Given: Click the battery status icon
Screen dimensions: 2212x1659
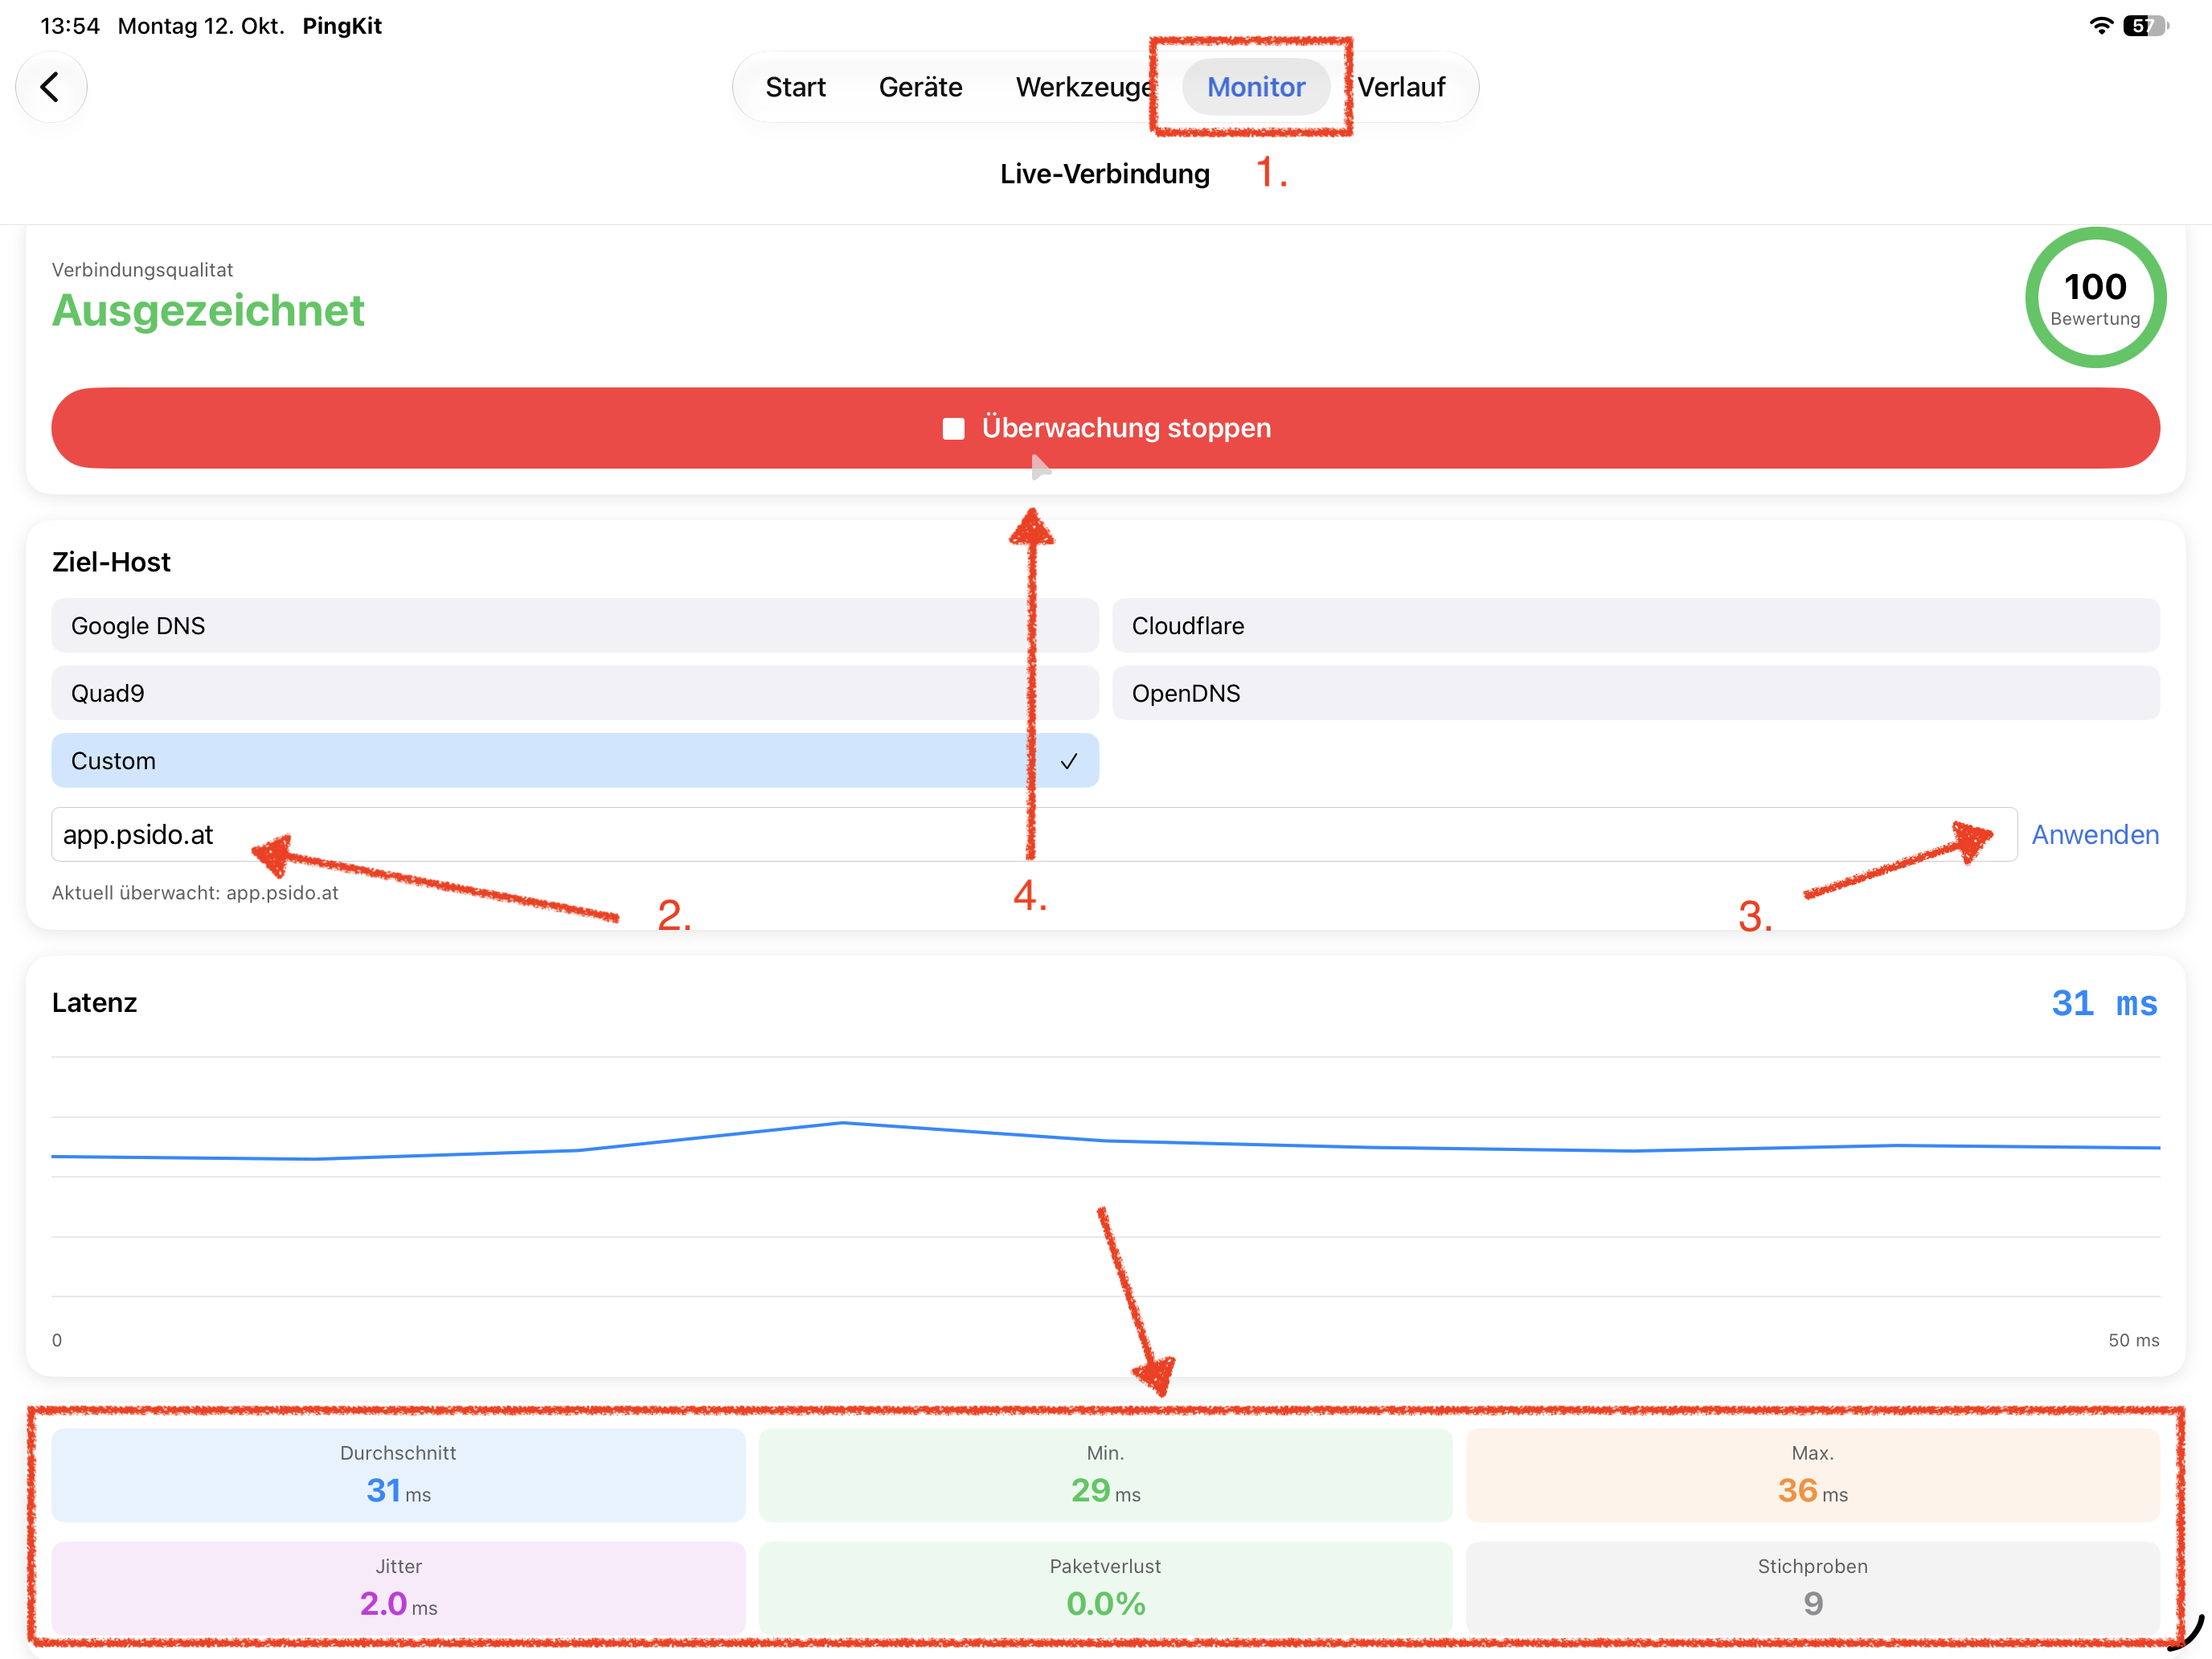Looking at the screenshot, I should pos(2146,26).
